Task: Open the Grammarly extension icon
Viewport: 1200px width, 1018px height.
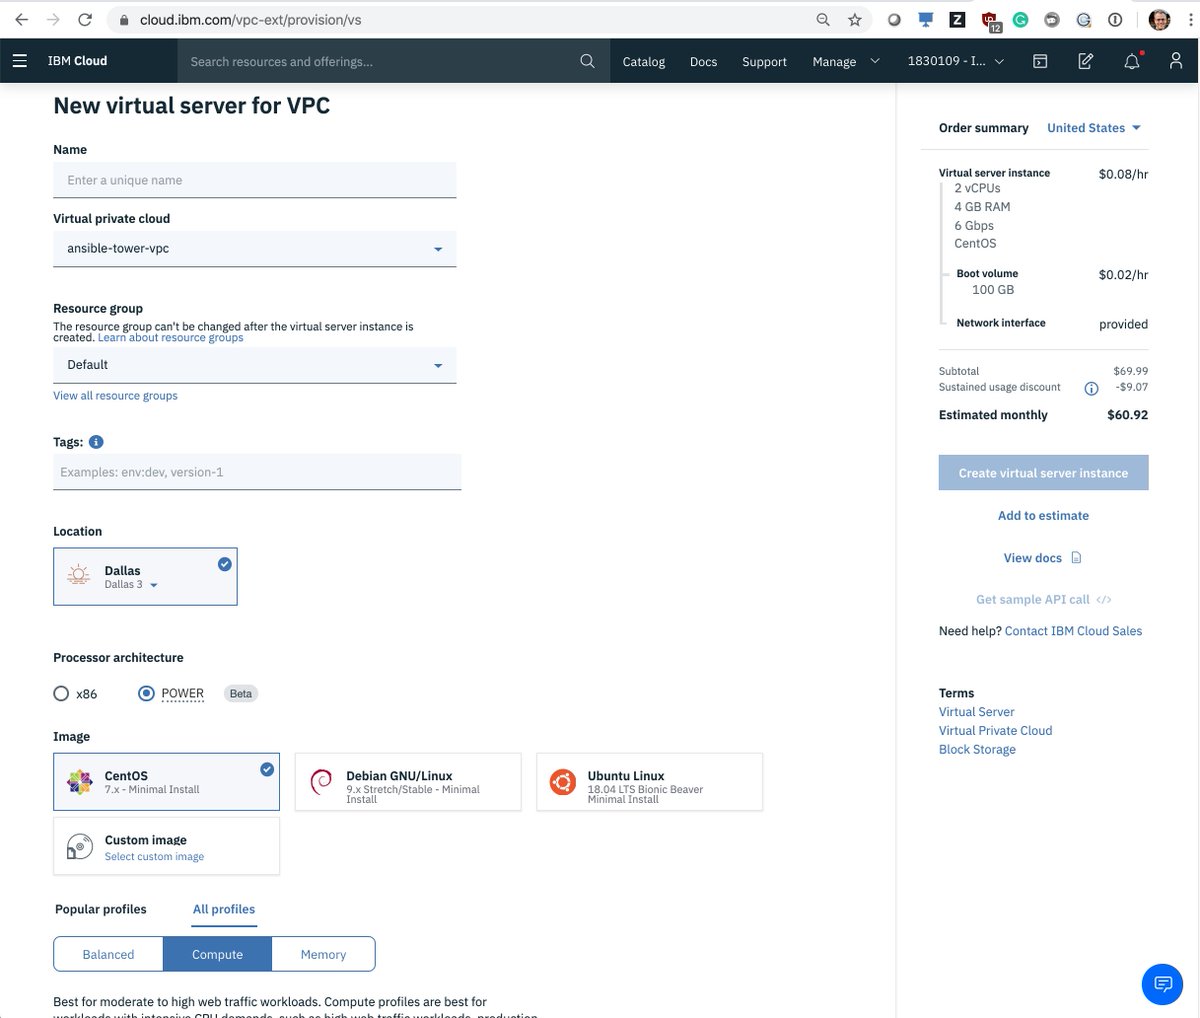Action: (x=1021, y=19)
